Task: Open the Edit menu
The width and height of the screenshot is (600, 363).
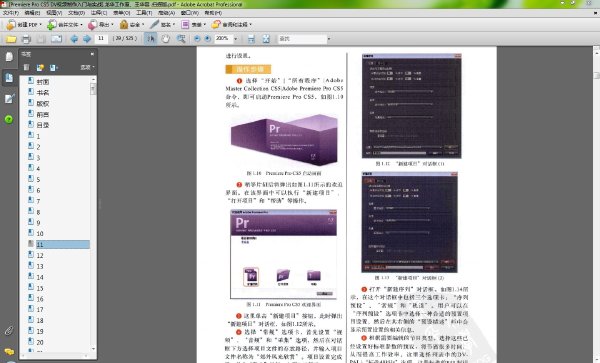Action: click(32, 13)
